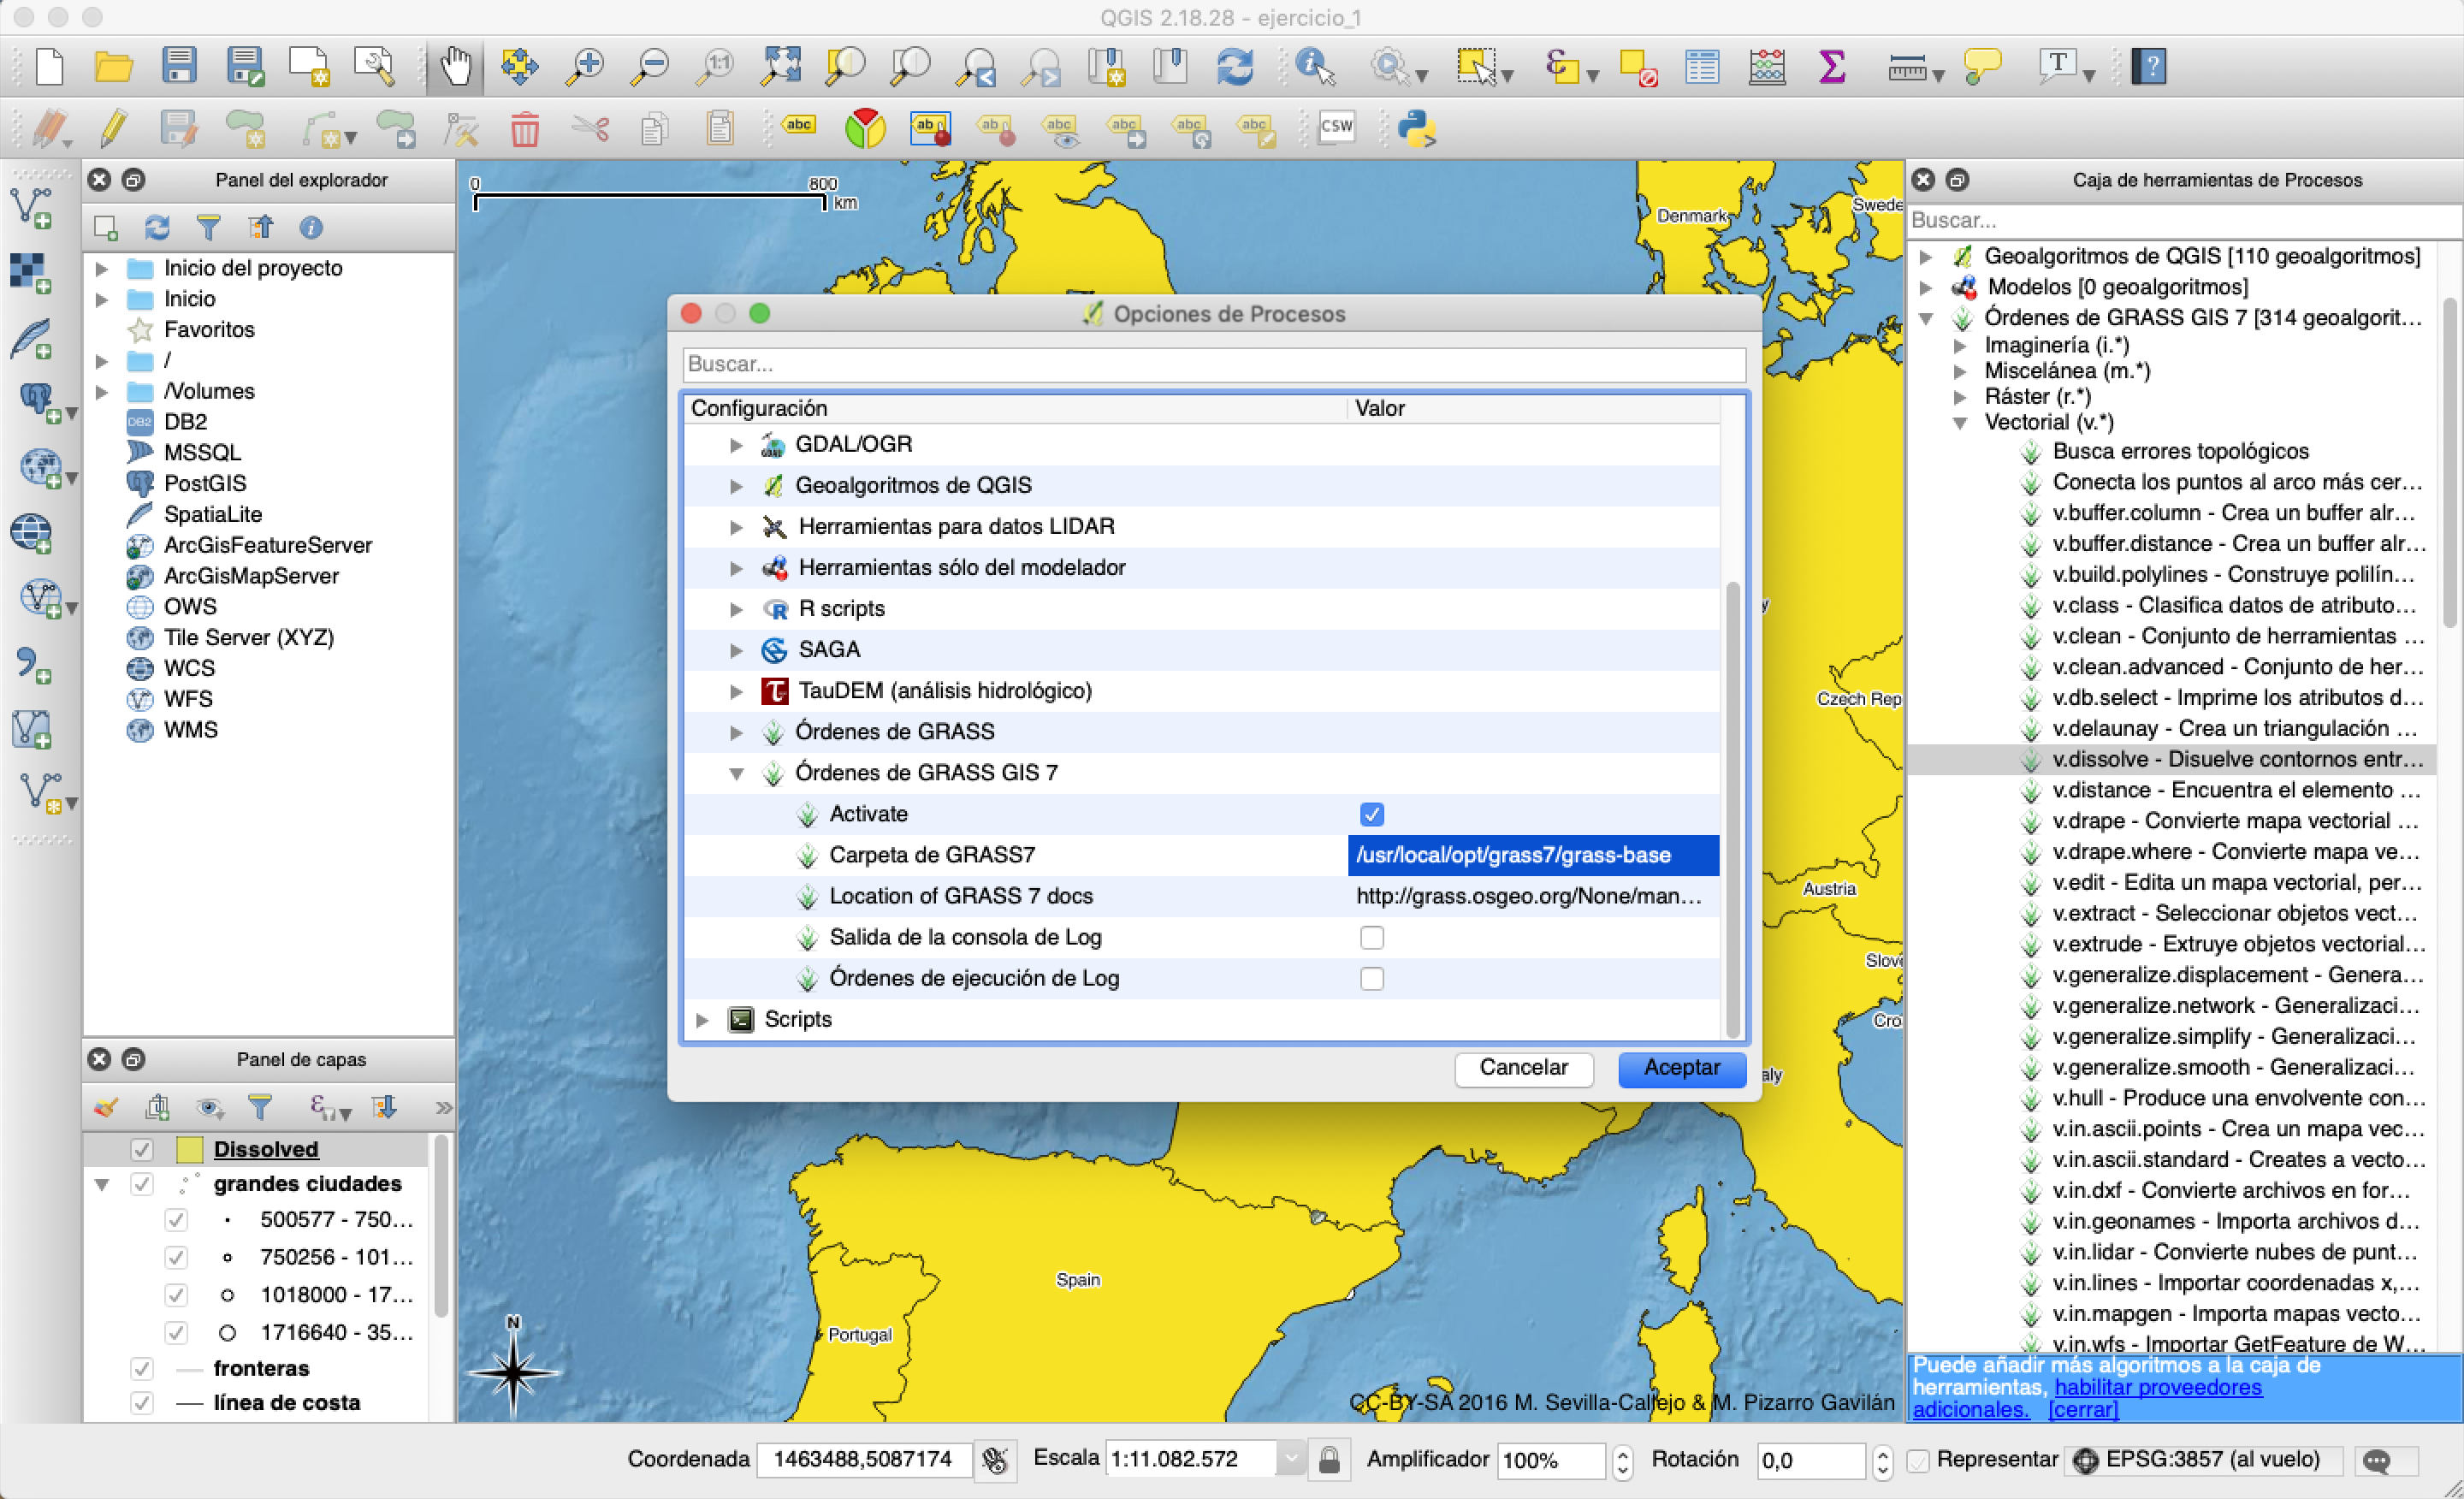Enable Órdenes de ejecución de Log
Viewport: 2464px width, 1499px height.
tap(1372, 978)
